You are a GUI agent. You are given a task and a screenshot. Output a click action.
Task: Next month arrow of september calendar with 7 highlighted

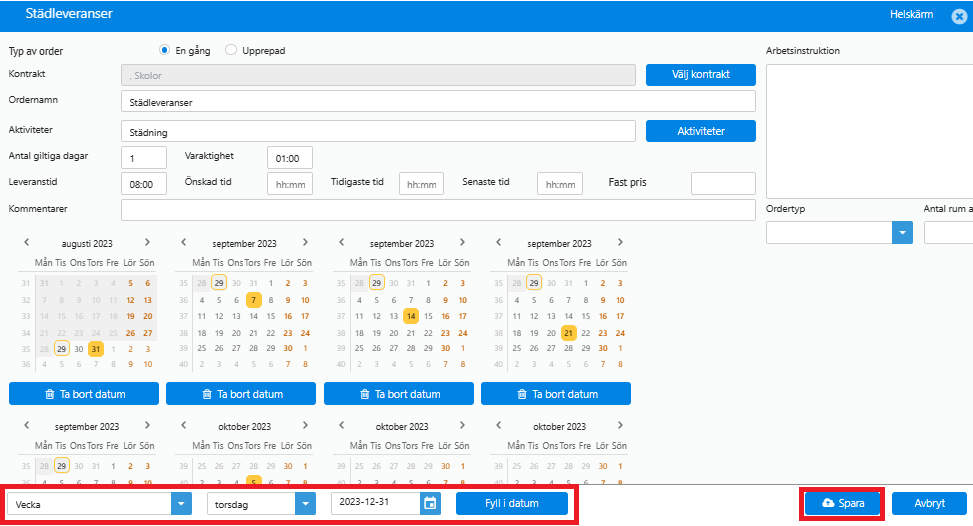(x=305, y=243)
